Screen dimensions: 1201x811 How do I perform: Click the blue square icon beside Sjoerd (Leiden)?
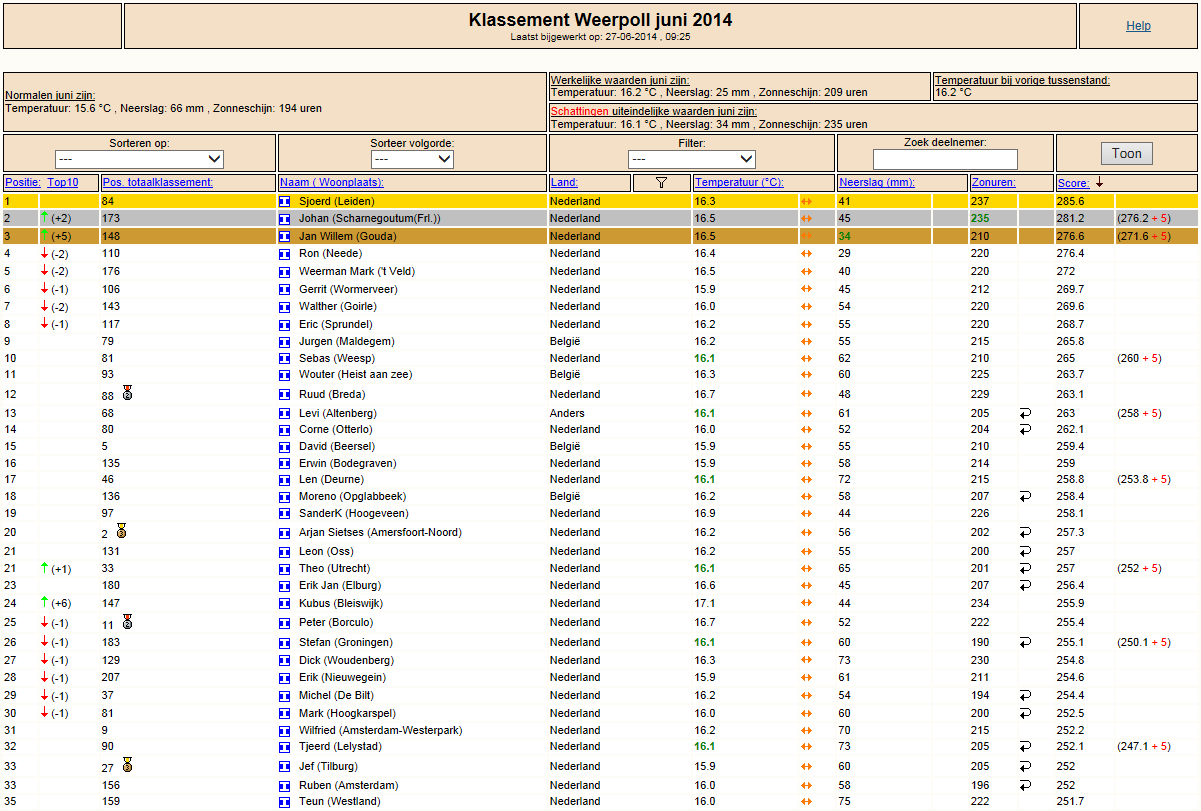(x=284, y=201)
